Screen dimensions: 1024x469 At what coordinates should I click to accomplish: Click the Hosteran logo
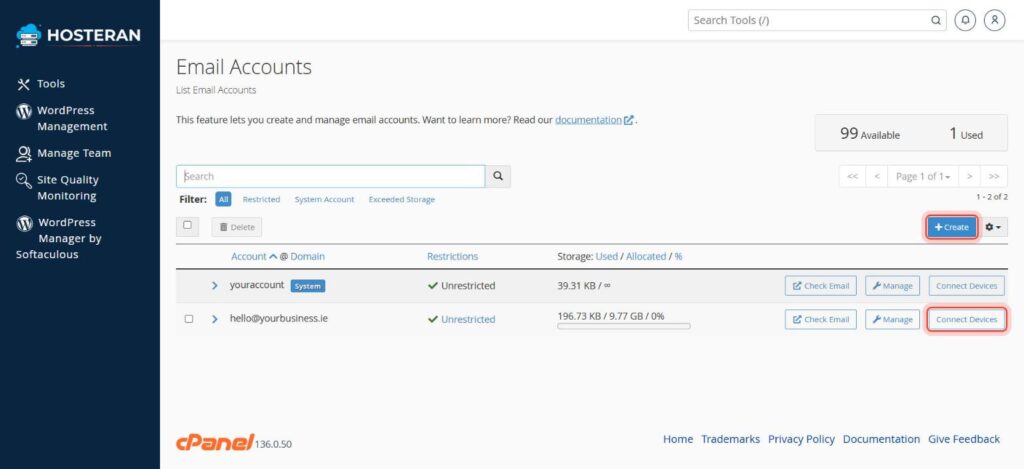[x=78, y=35]
